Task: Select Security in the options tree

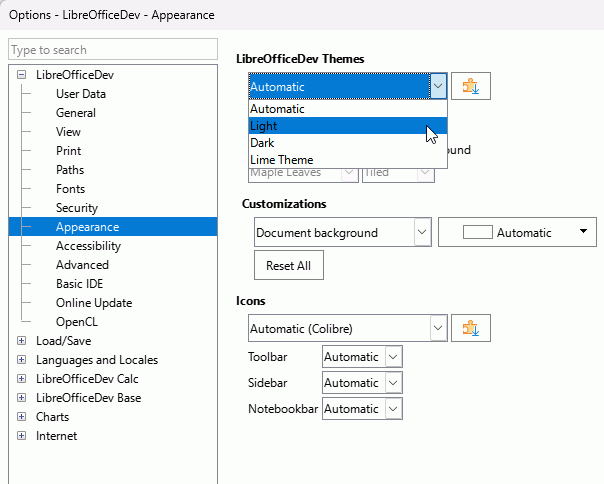Action: click(77, 208)
